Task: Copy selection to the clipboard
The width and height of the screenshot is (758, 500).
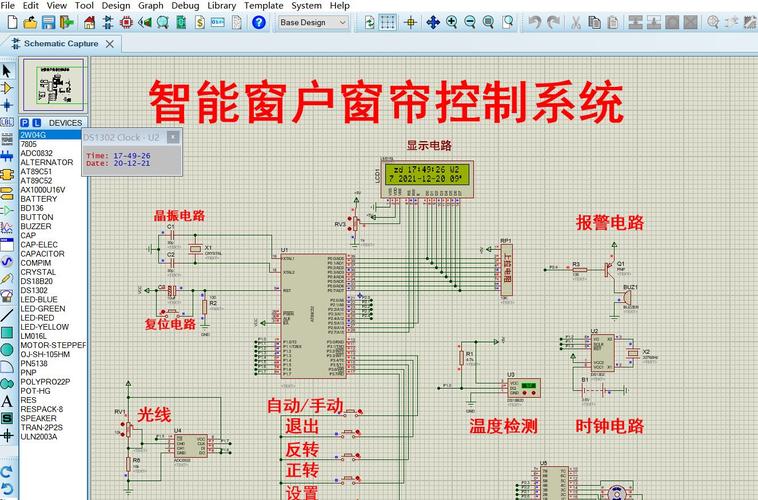Action: (x=594, y=22)
